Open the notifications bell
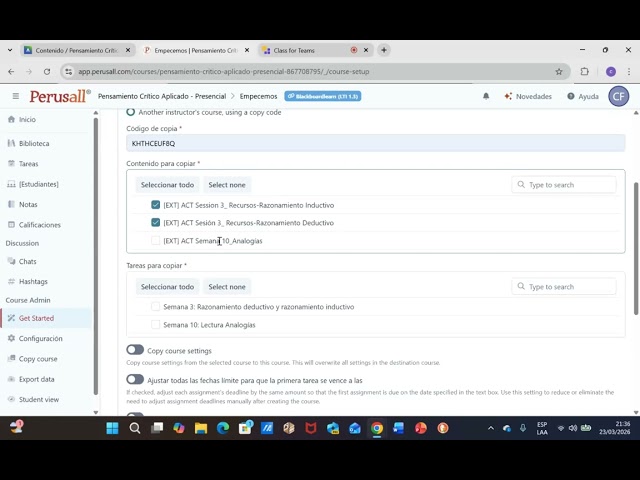The width and height of the screenshot is (640, 480). pos(486,96)
